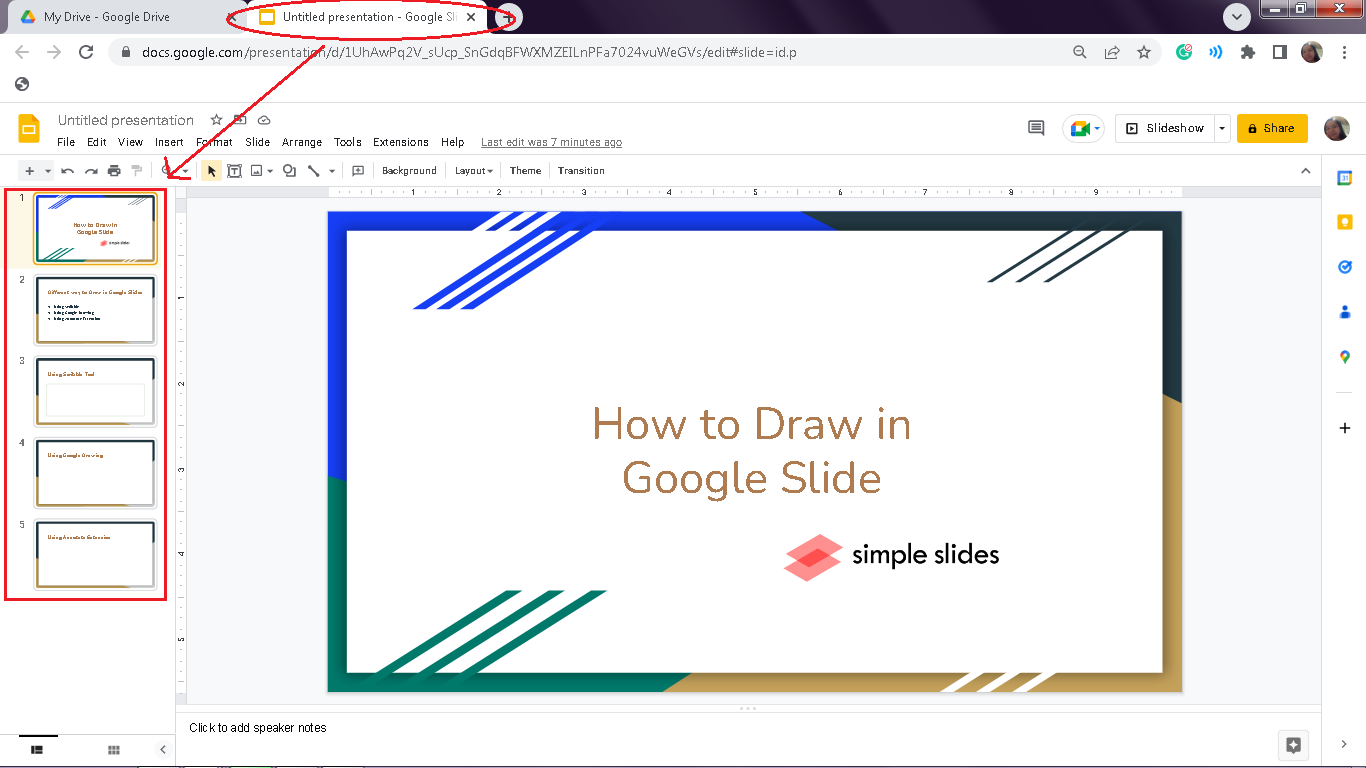The image size is (1366, 768).
Task: Open the Edit menu
Action: click(x=96, y=142)
